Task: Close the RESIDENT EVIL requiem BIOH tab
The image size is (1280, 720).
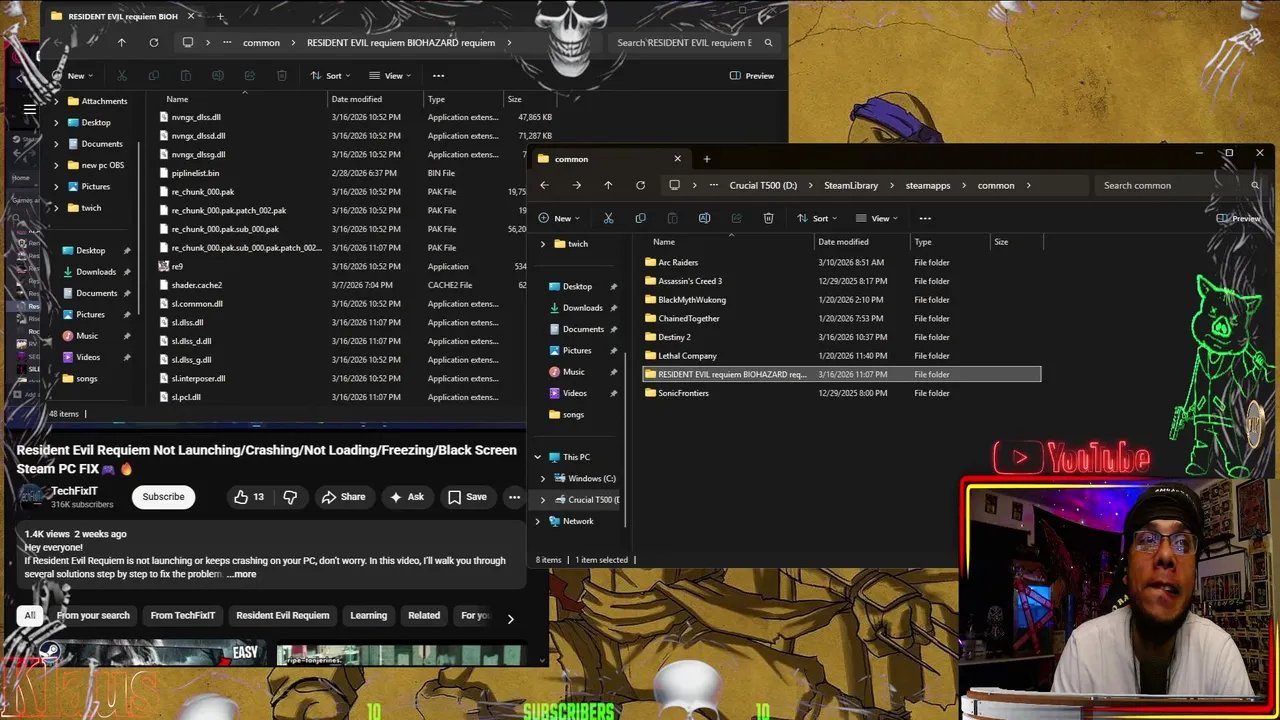Action: coord(191,16)
